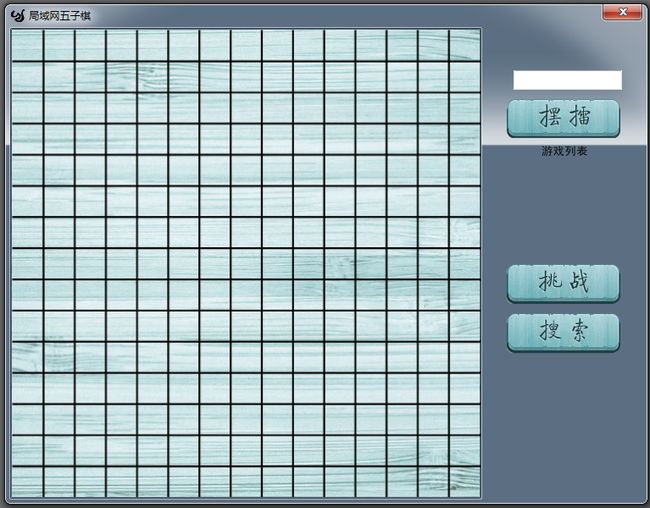Viewport: 650px width, 508px height.
Task: Click the app logo icon in title bar
Action: 18,16
